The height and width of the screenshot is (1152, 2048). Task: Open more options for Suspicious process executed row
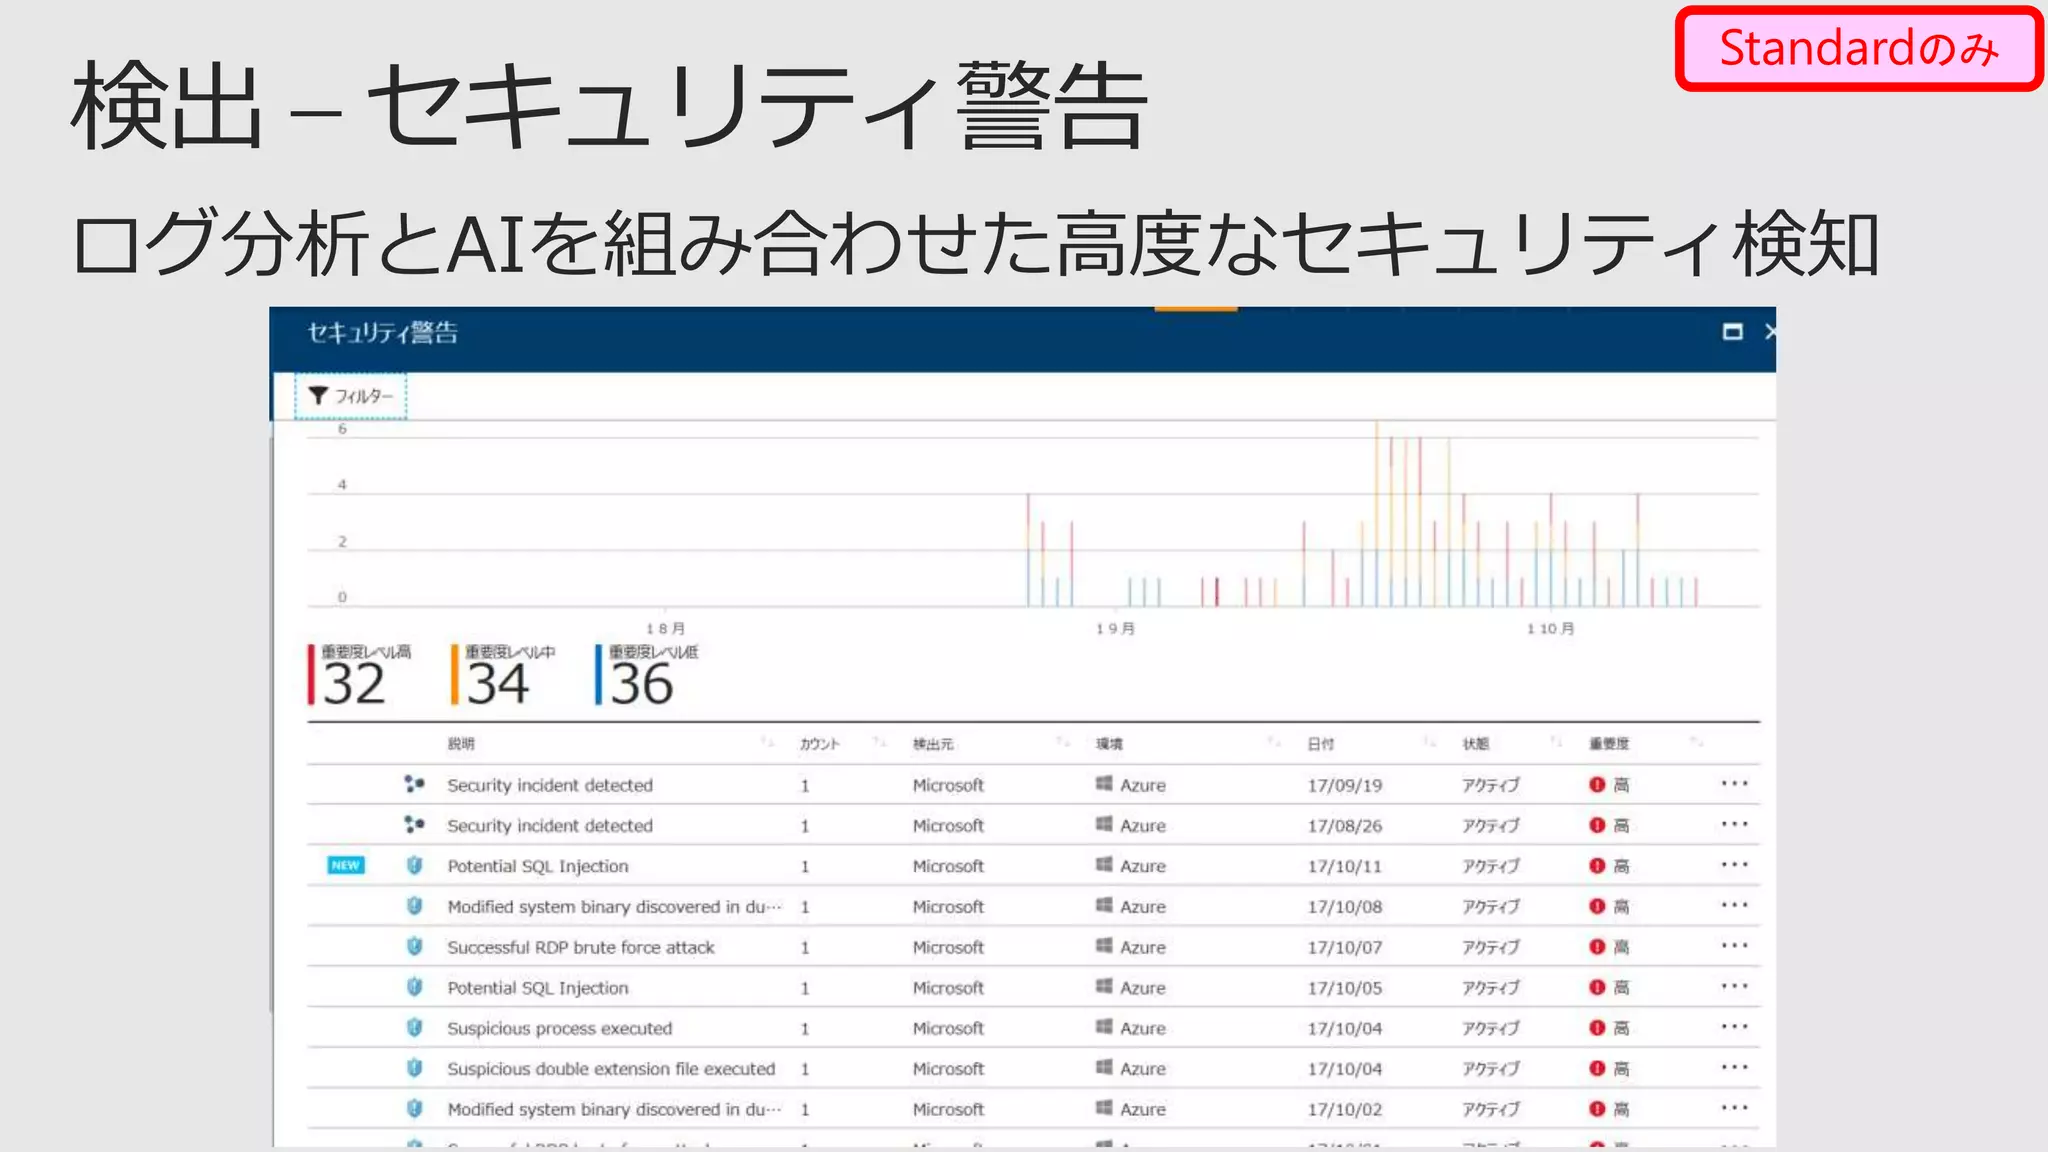1734,1027
